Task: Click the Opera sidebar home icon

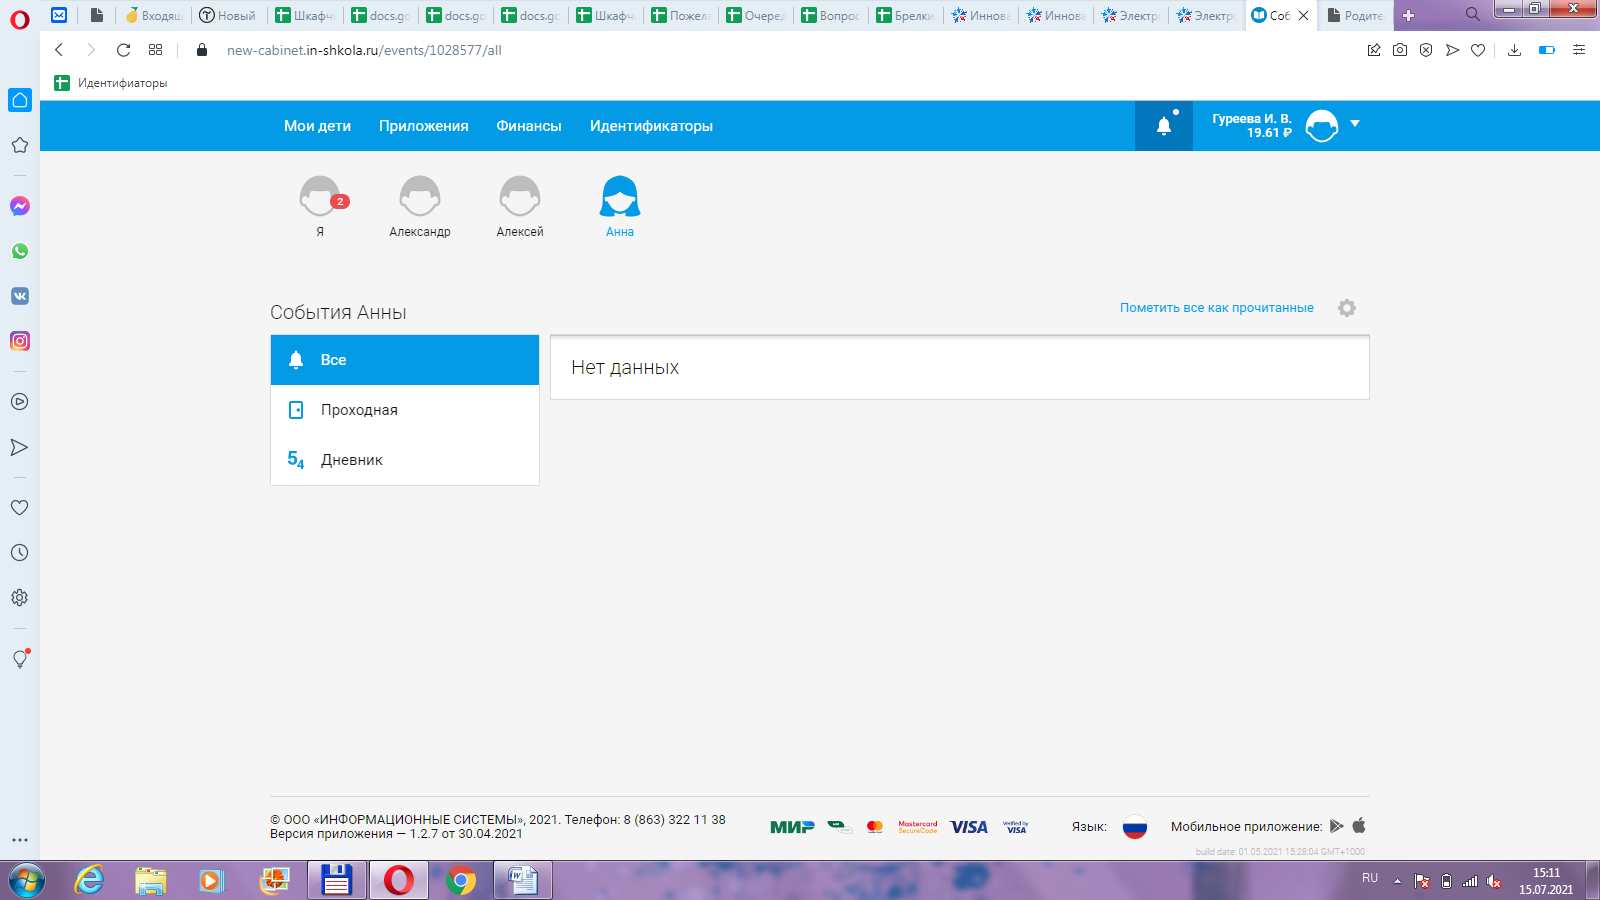Action: click(x=20, y=100)
